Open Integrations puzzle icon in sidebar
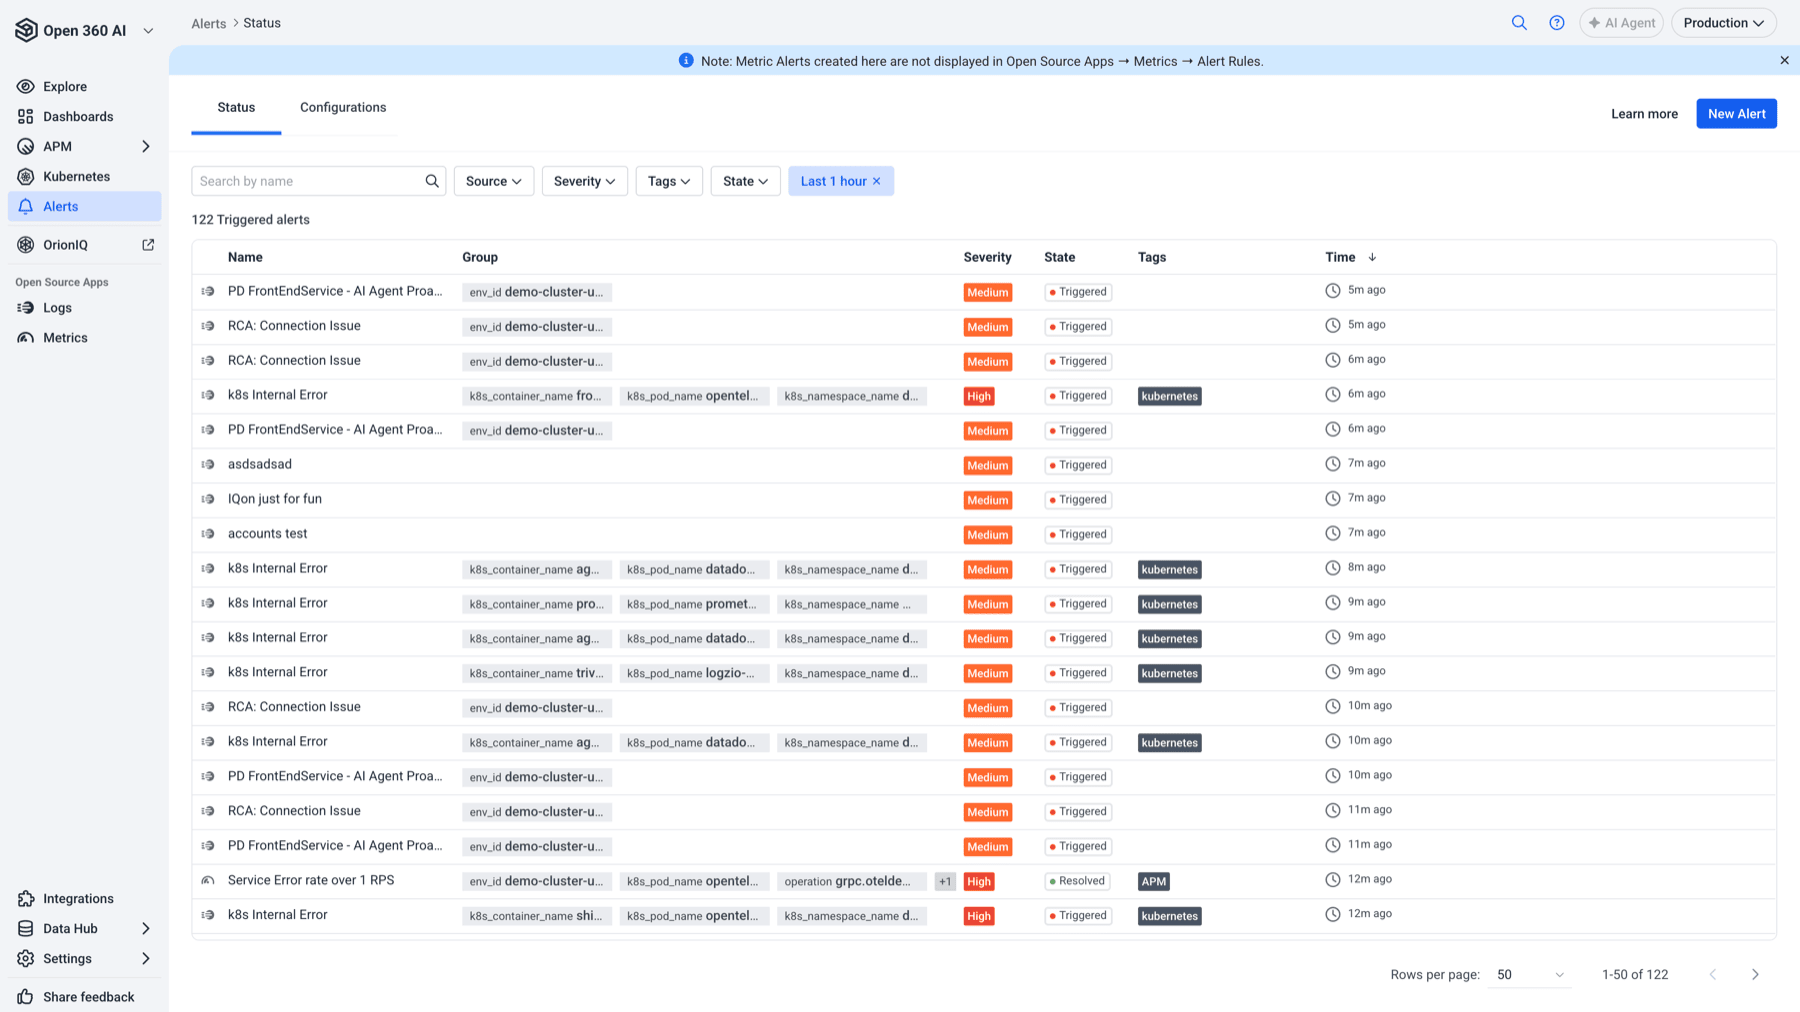Image resolution: width=1800 pixels, height=1012 pixels. coord(26,899)
